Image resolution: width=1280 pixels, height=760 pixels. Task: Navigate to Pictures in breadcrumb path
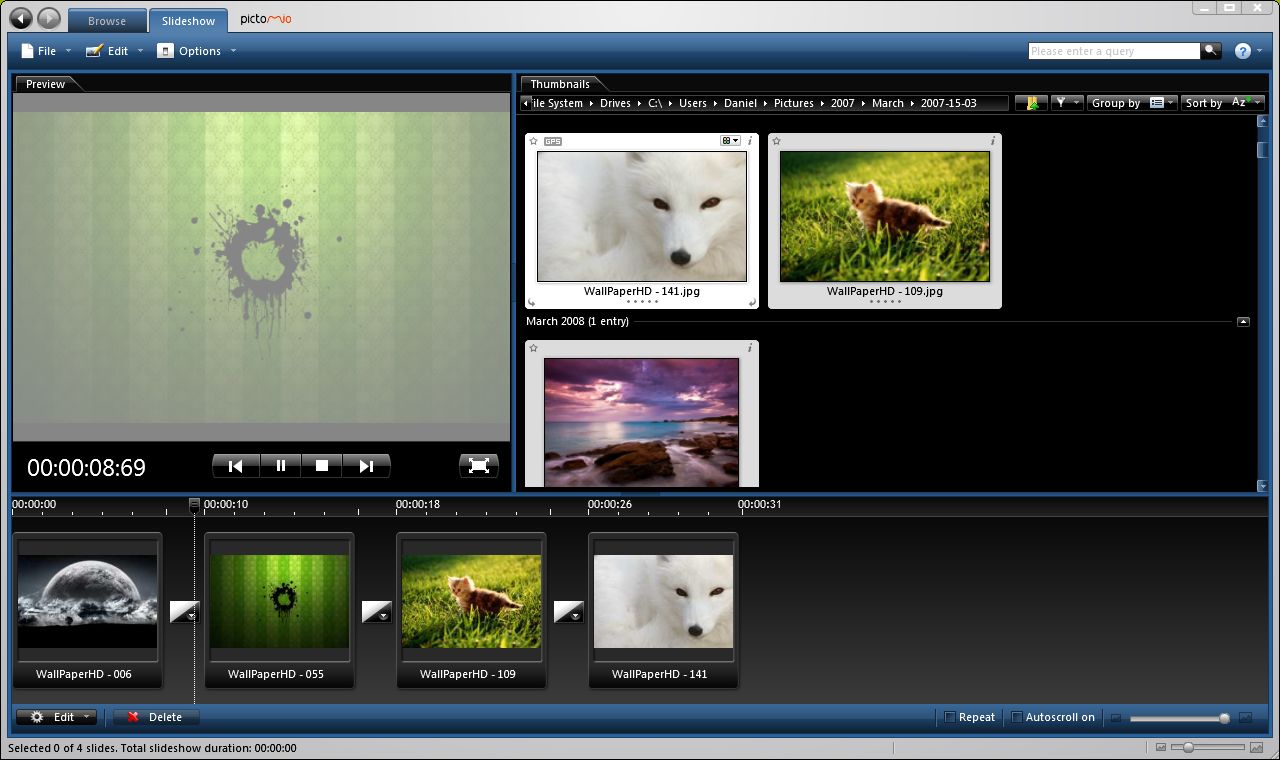click(x=794, y=103)
